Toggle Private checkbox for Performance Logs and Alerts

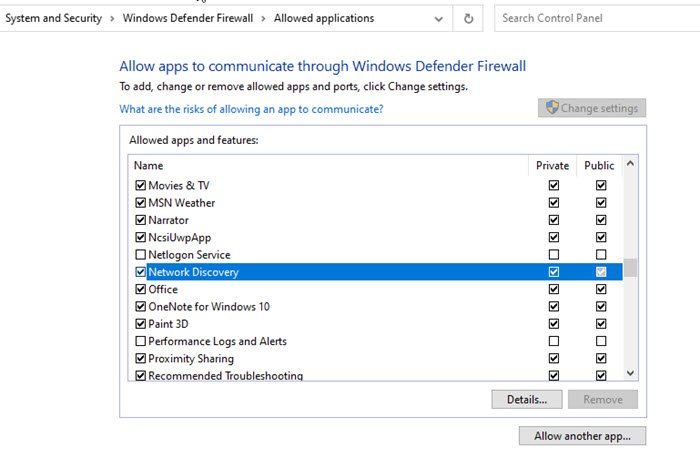pos(554,341)
